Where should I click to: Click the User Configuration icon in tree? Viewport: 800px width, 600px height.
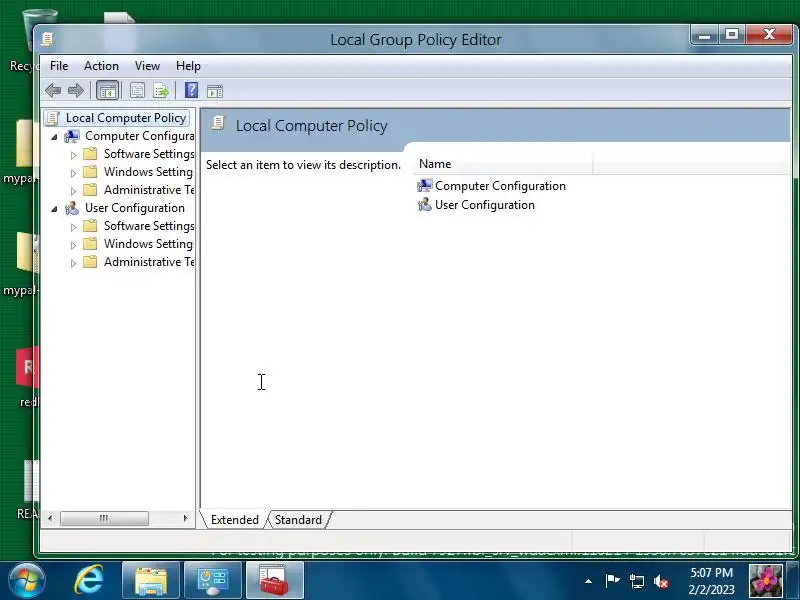pyautogui.click(x=72, y=208)
